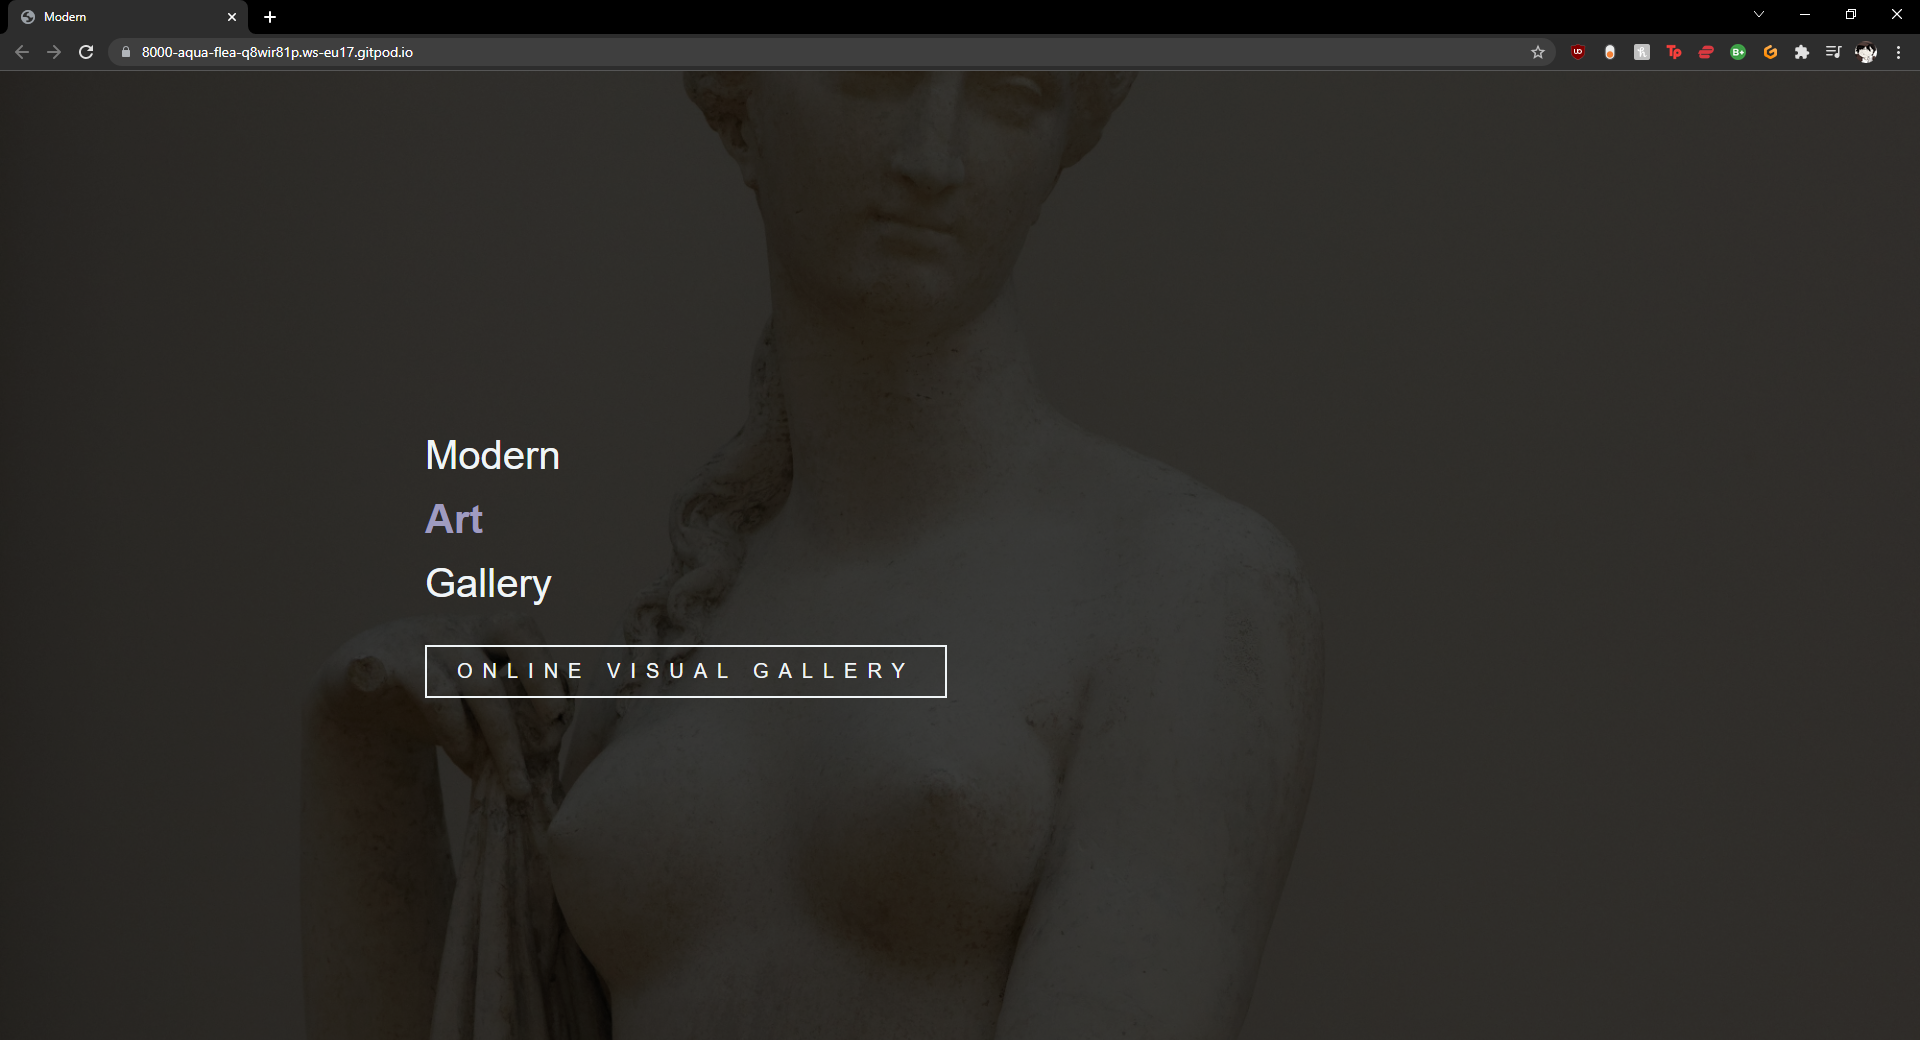
Task: Expand the tab search dropdown arrow
Action: (x=1759, y=15)
